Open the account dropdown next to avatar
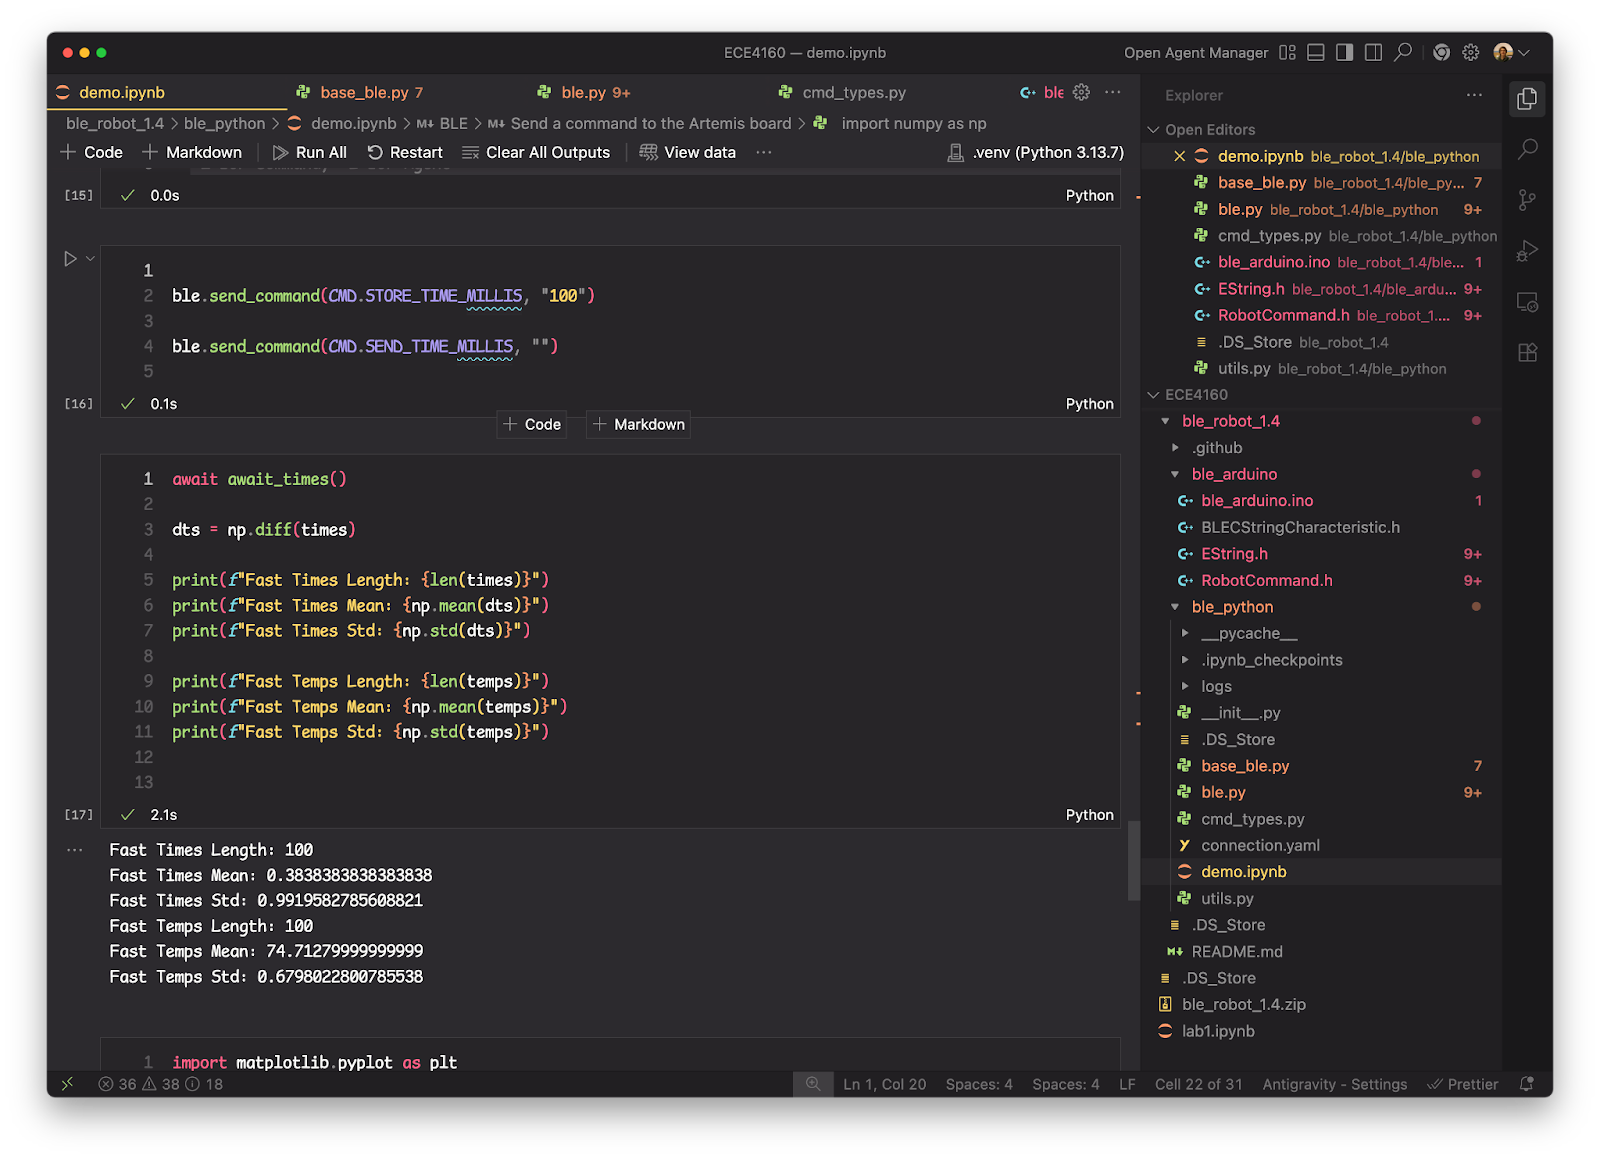The width and height of the screenshot is (1600, 1159). (1524, 52)
